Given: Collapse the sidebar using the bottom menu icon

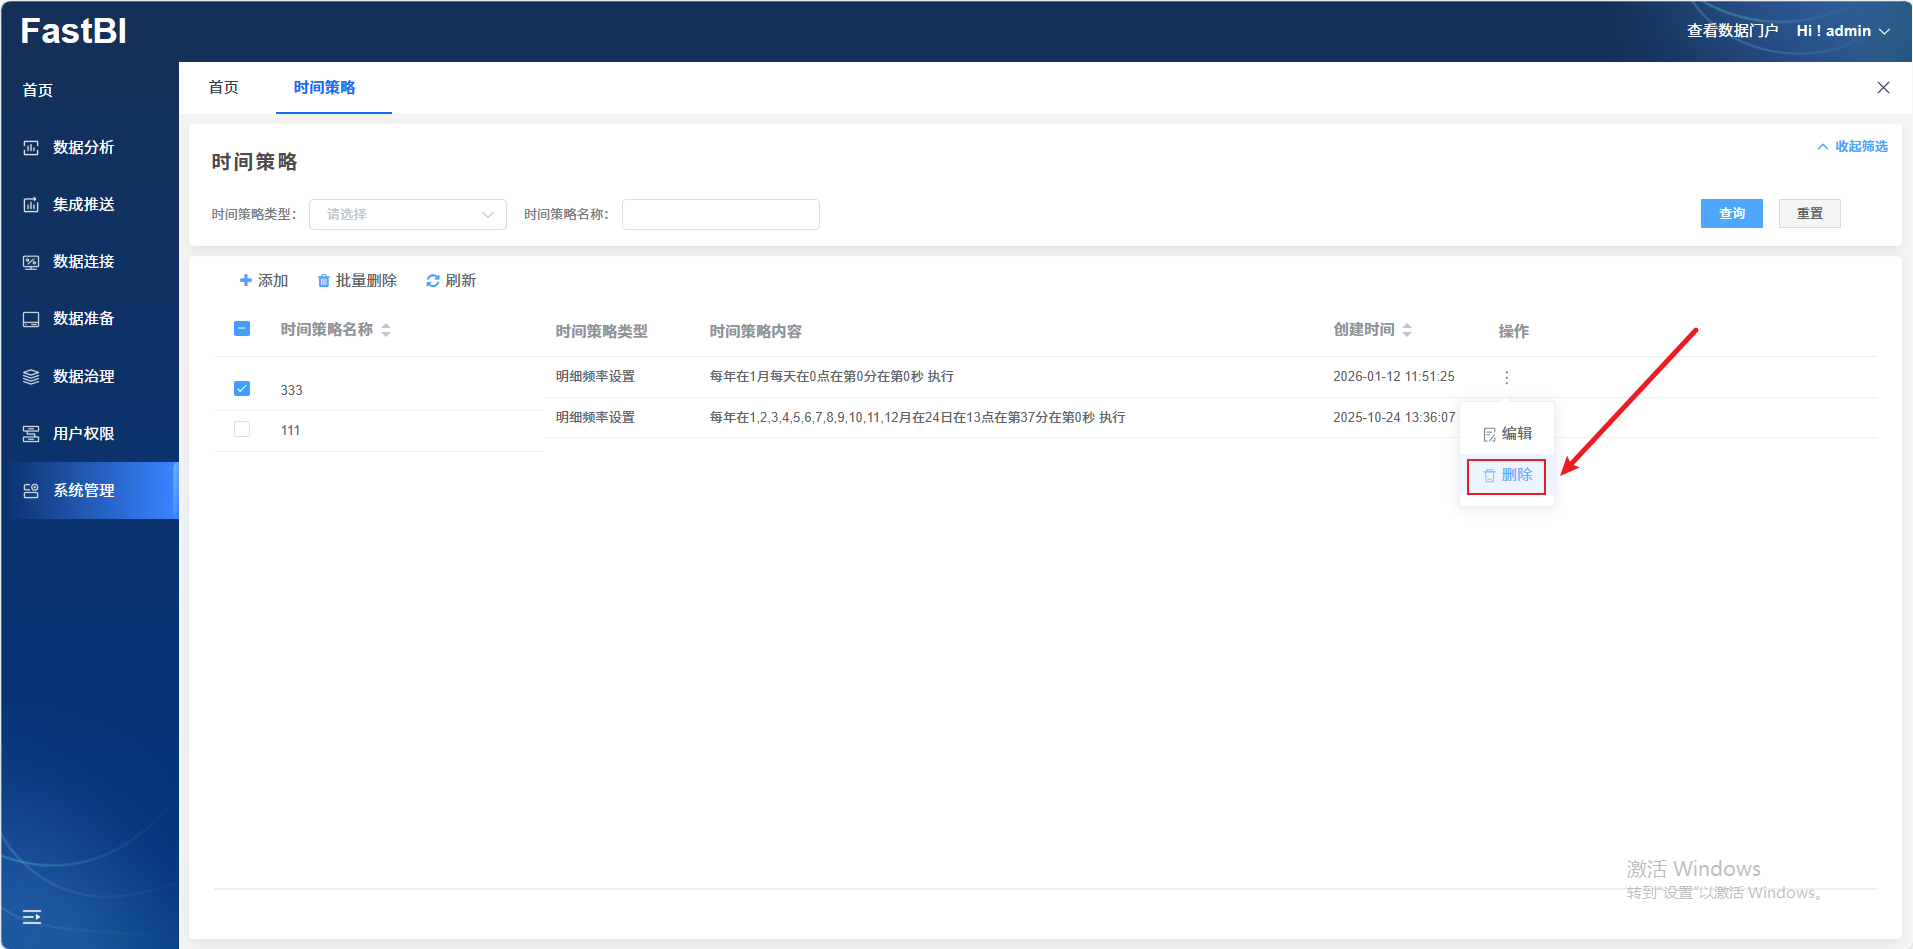Looking at the screenshot, I should [32, 917].
